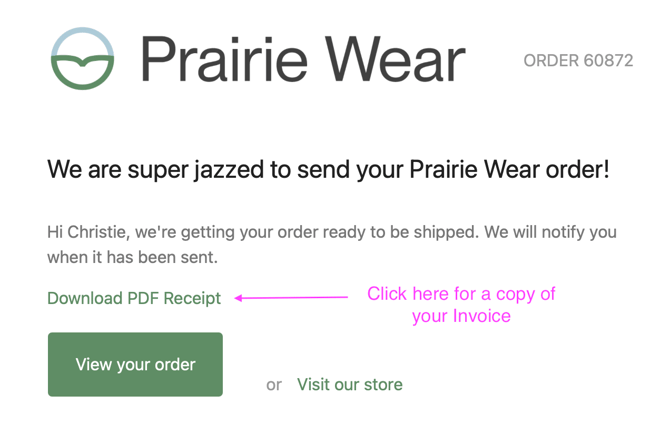Image resolution: width=670 pixels, height=425 pixels.
Task: Click the Prairie Wear circular logo icon
Action: [82, 60]
